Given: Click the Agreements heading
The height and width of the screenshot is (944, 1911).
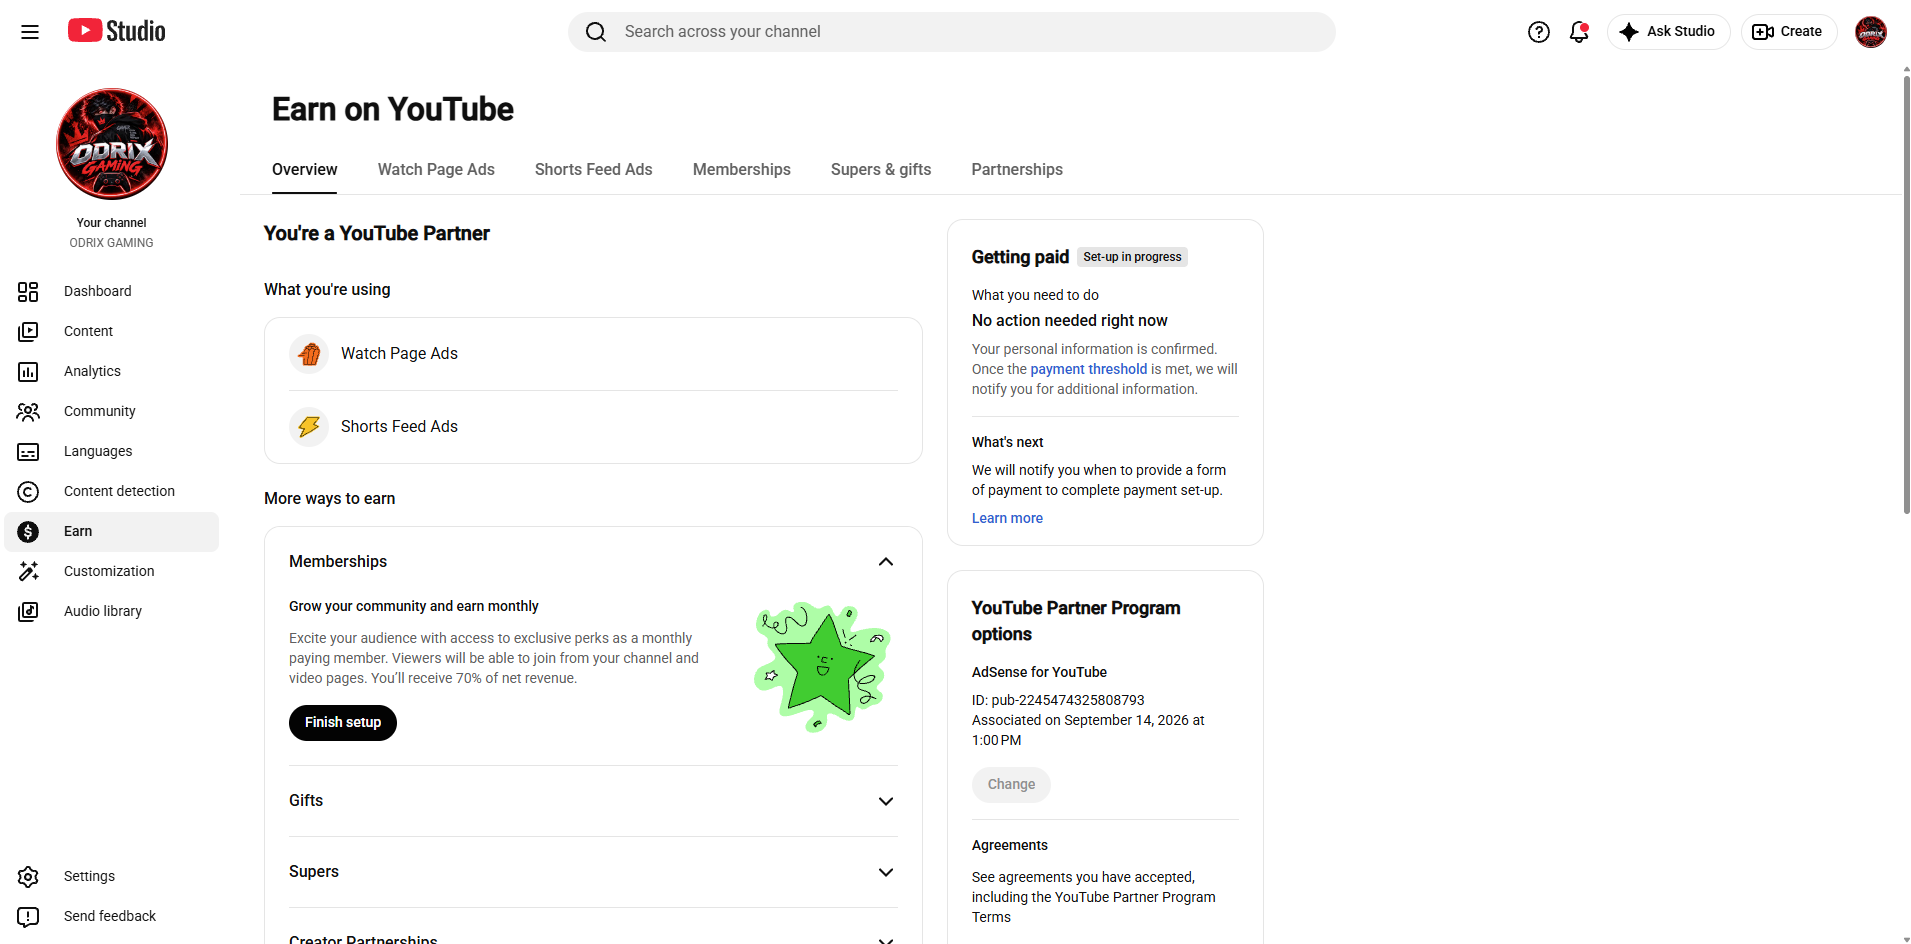Looking at the screenshot, I should click(x=1010, y=845).
